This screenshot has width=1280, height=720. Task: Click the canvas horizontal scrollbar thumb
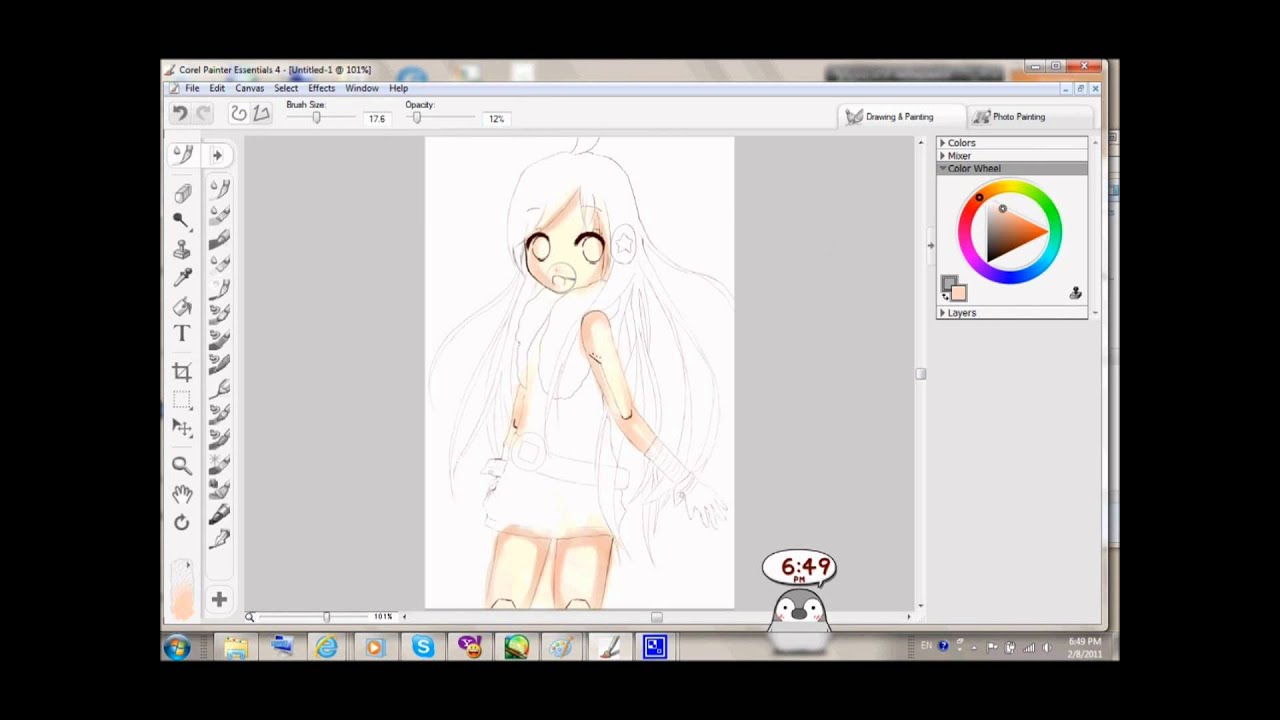[x=656, y=617]
